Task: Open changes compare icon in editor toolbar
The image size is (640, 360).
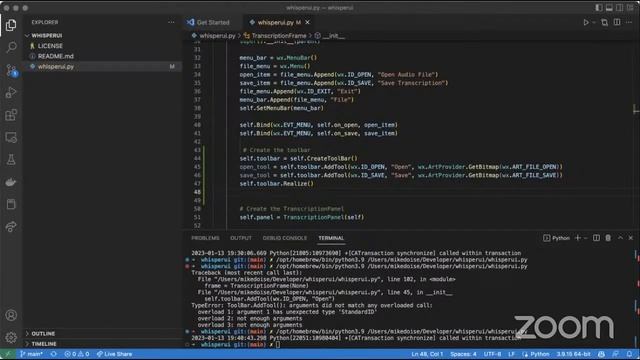Action: point(604,22)
